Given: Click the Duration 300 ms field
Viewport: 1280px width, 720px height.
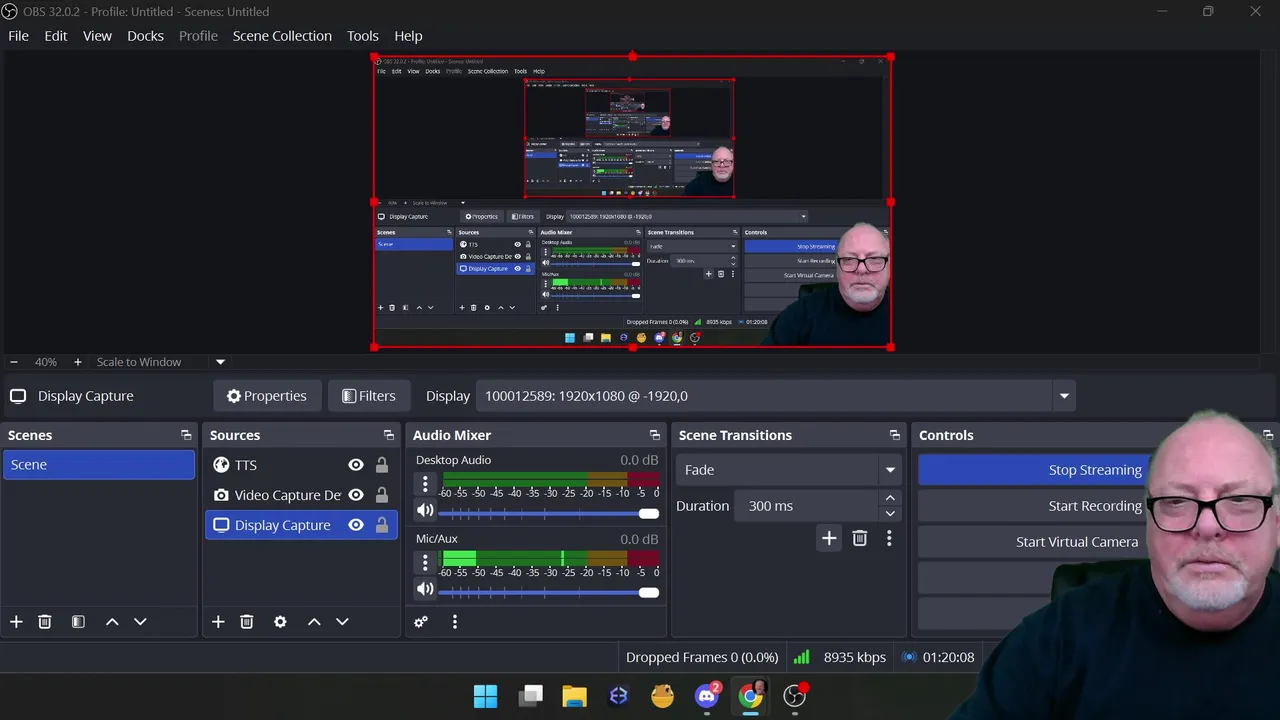Looking at the screenshot, I should (x=806, y=506).
